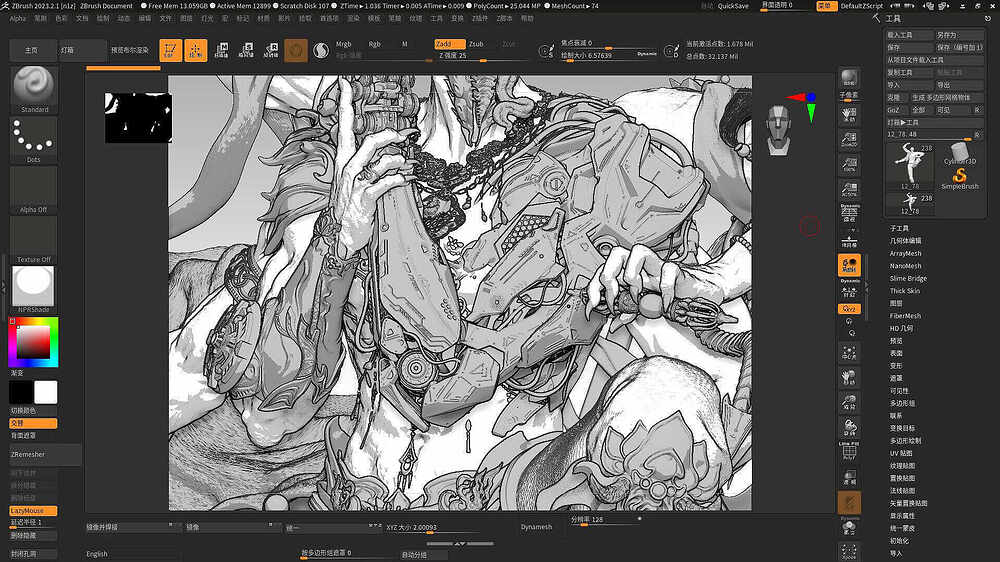Screen dimensions: 1000x562
Task: Click the NPRShade material sphere
Action: (34, 285)
